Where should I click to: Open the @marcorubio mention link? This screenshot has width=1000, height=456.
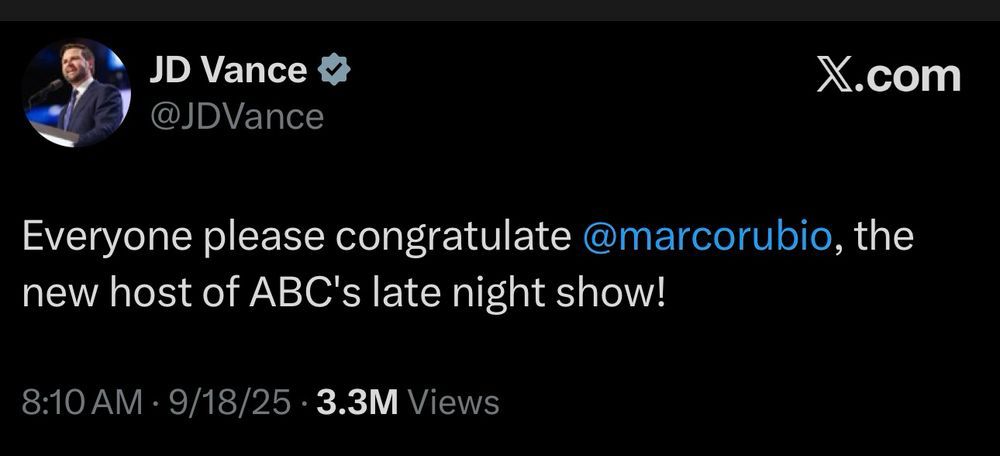point(706,240)
